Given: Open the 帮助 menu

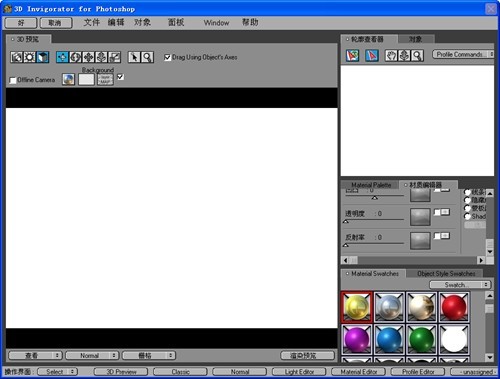Looking at the screenshot, I should click(x=250, y=22).
